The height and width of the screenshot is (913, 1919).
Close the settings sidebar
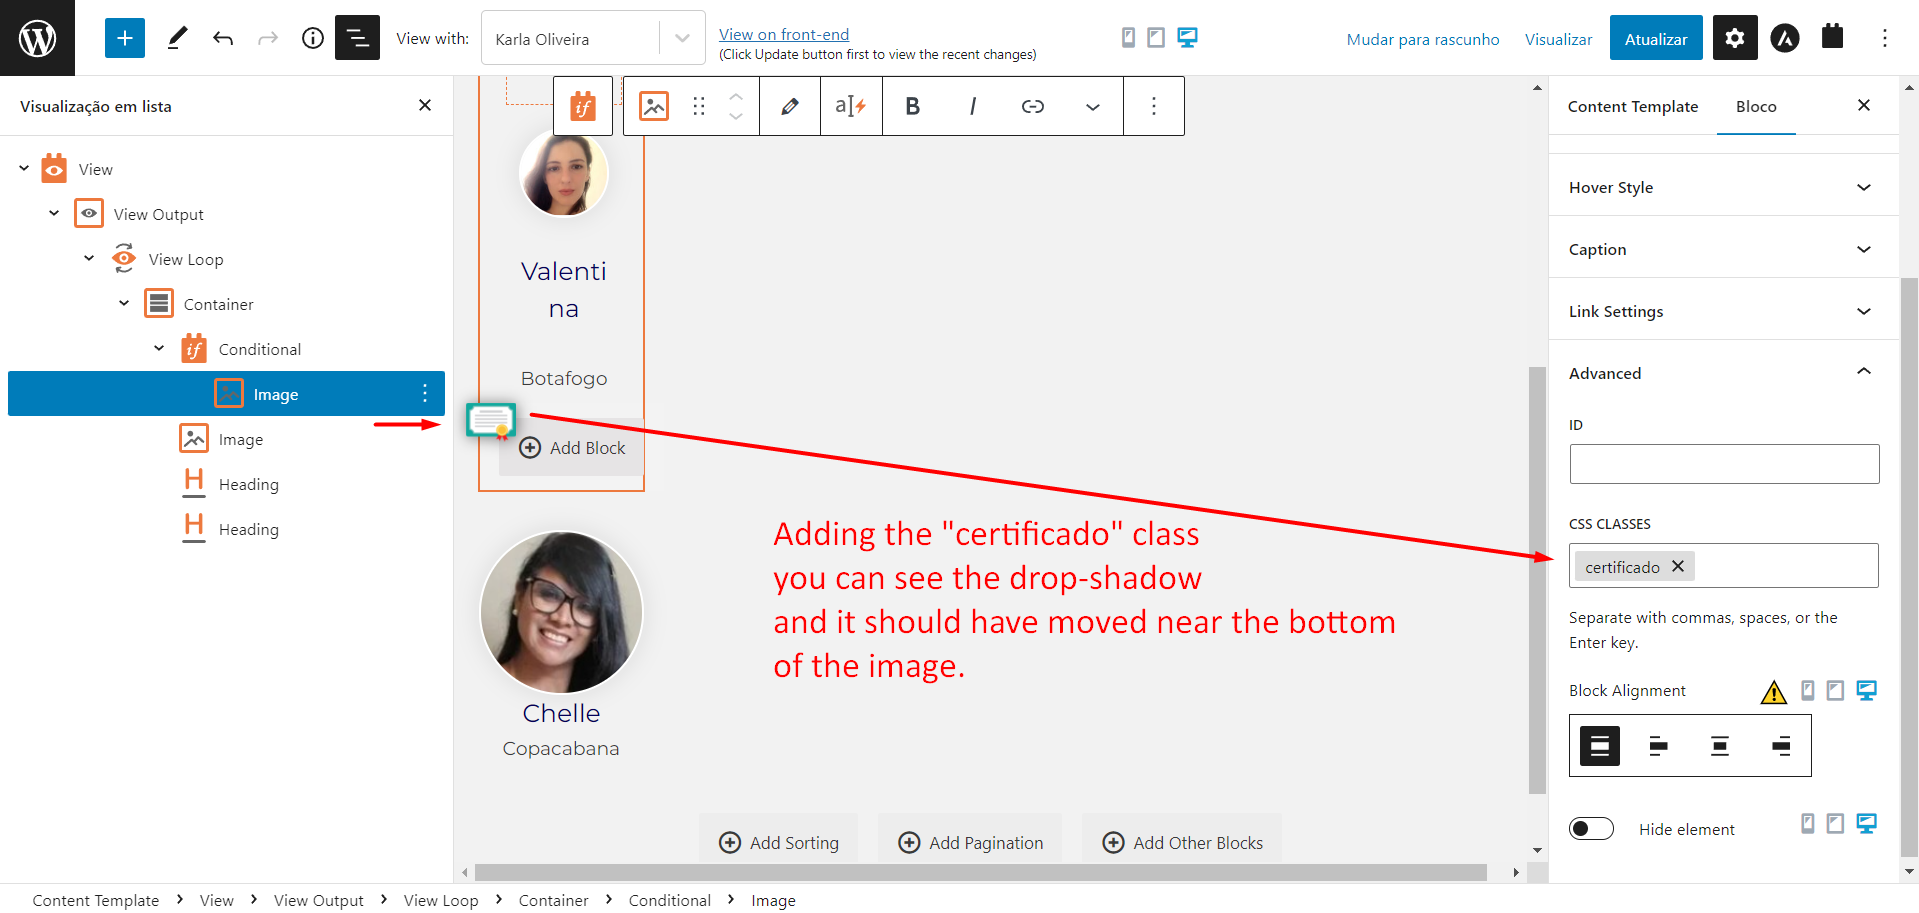[x=1864, y=105]
